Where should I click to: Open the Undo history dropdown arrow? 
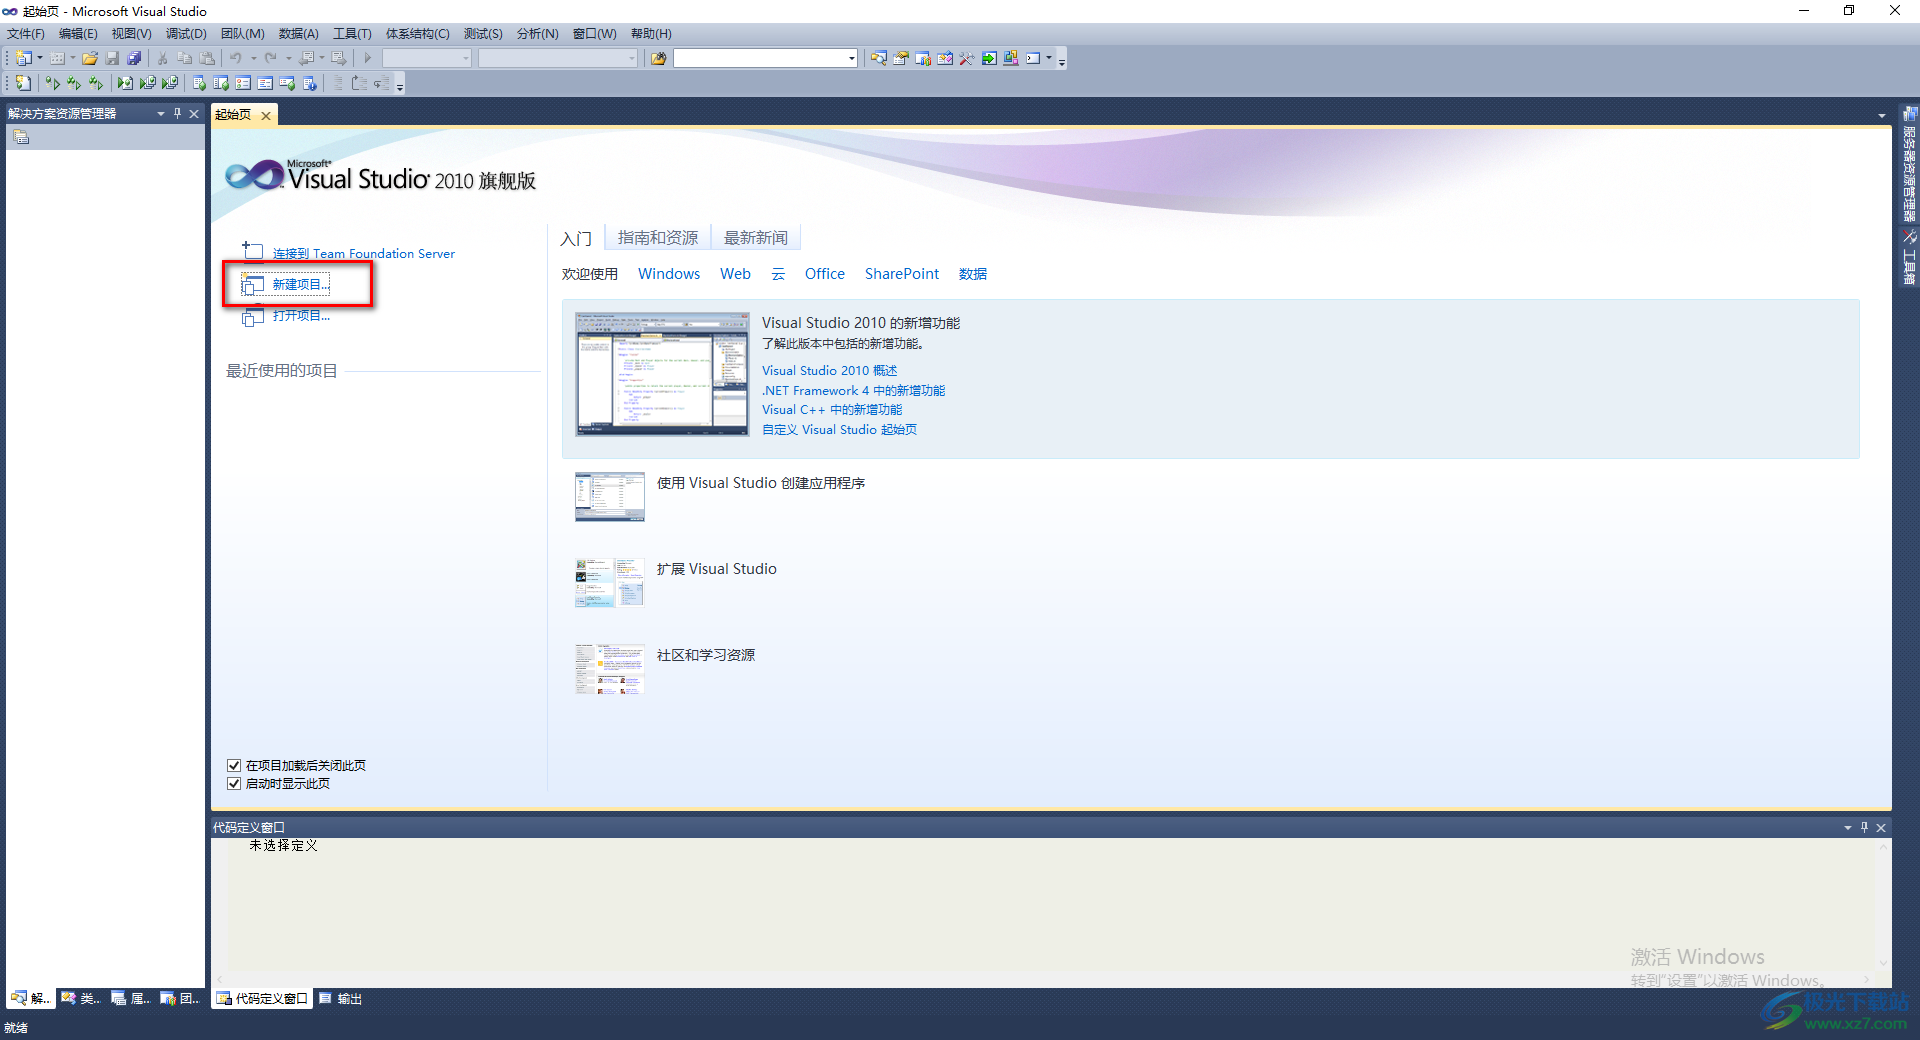tap(253, 58)
